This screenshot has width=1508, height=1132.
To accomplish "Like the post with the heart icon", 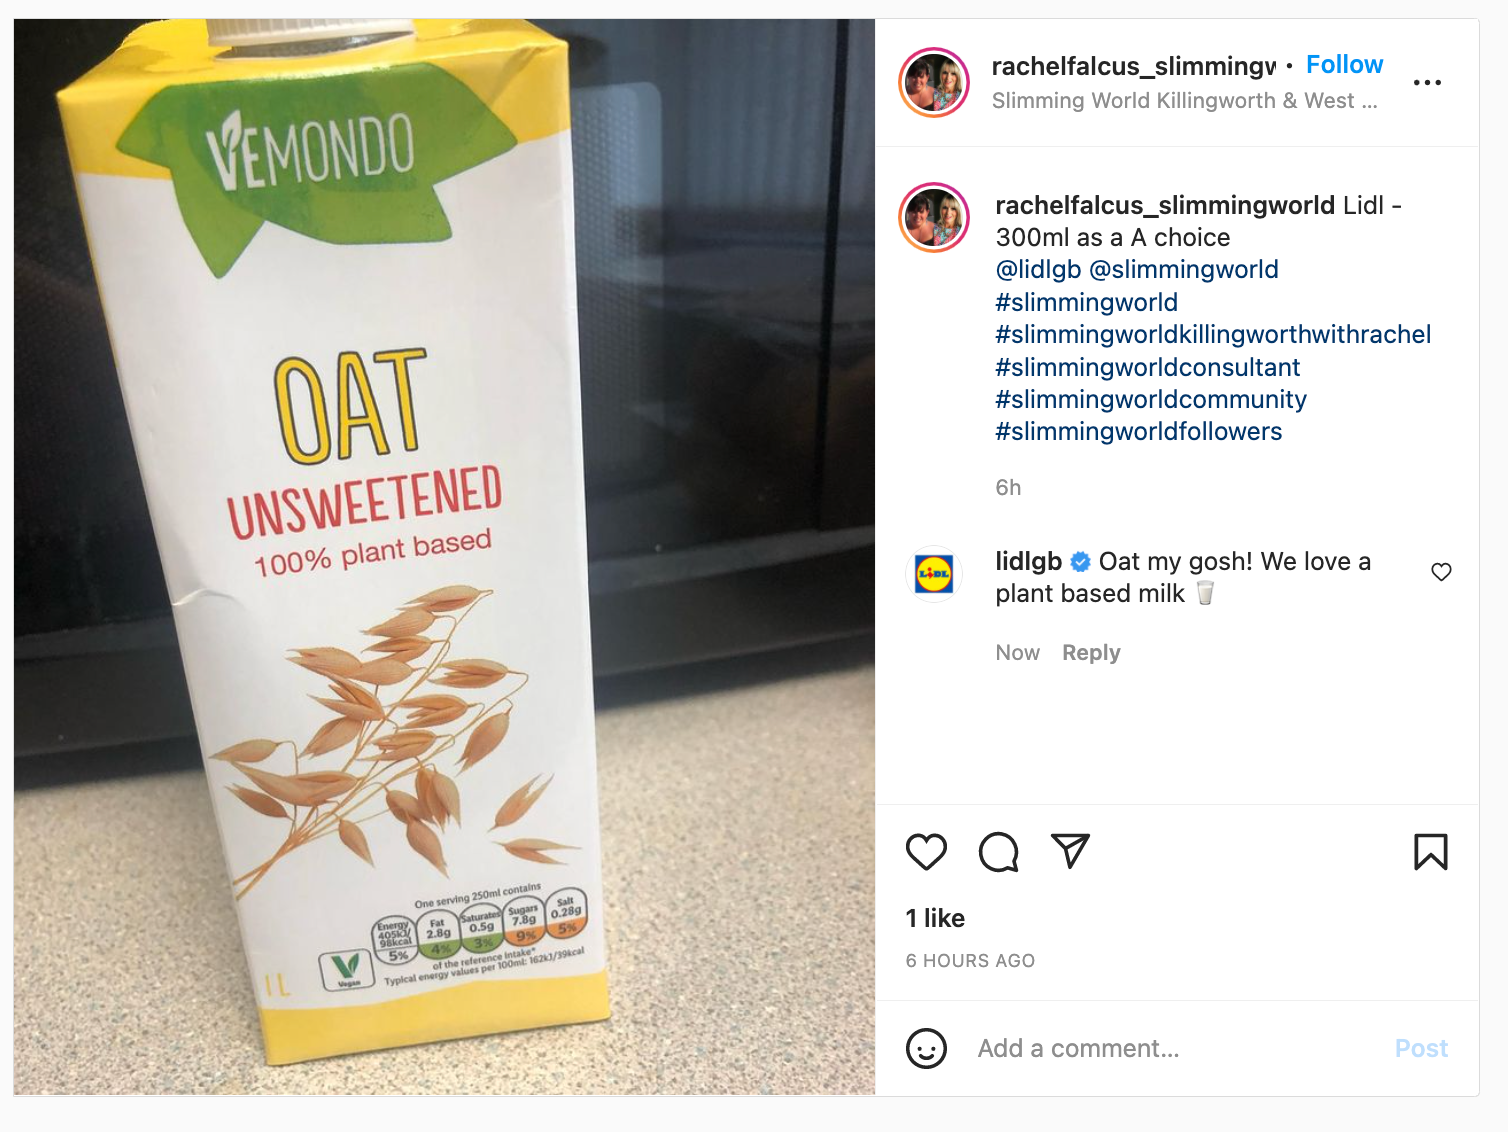I will point(926,852).
